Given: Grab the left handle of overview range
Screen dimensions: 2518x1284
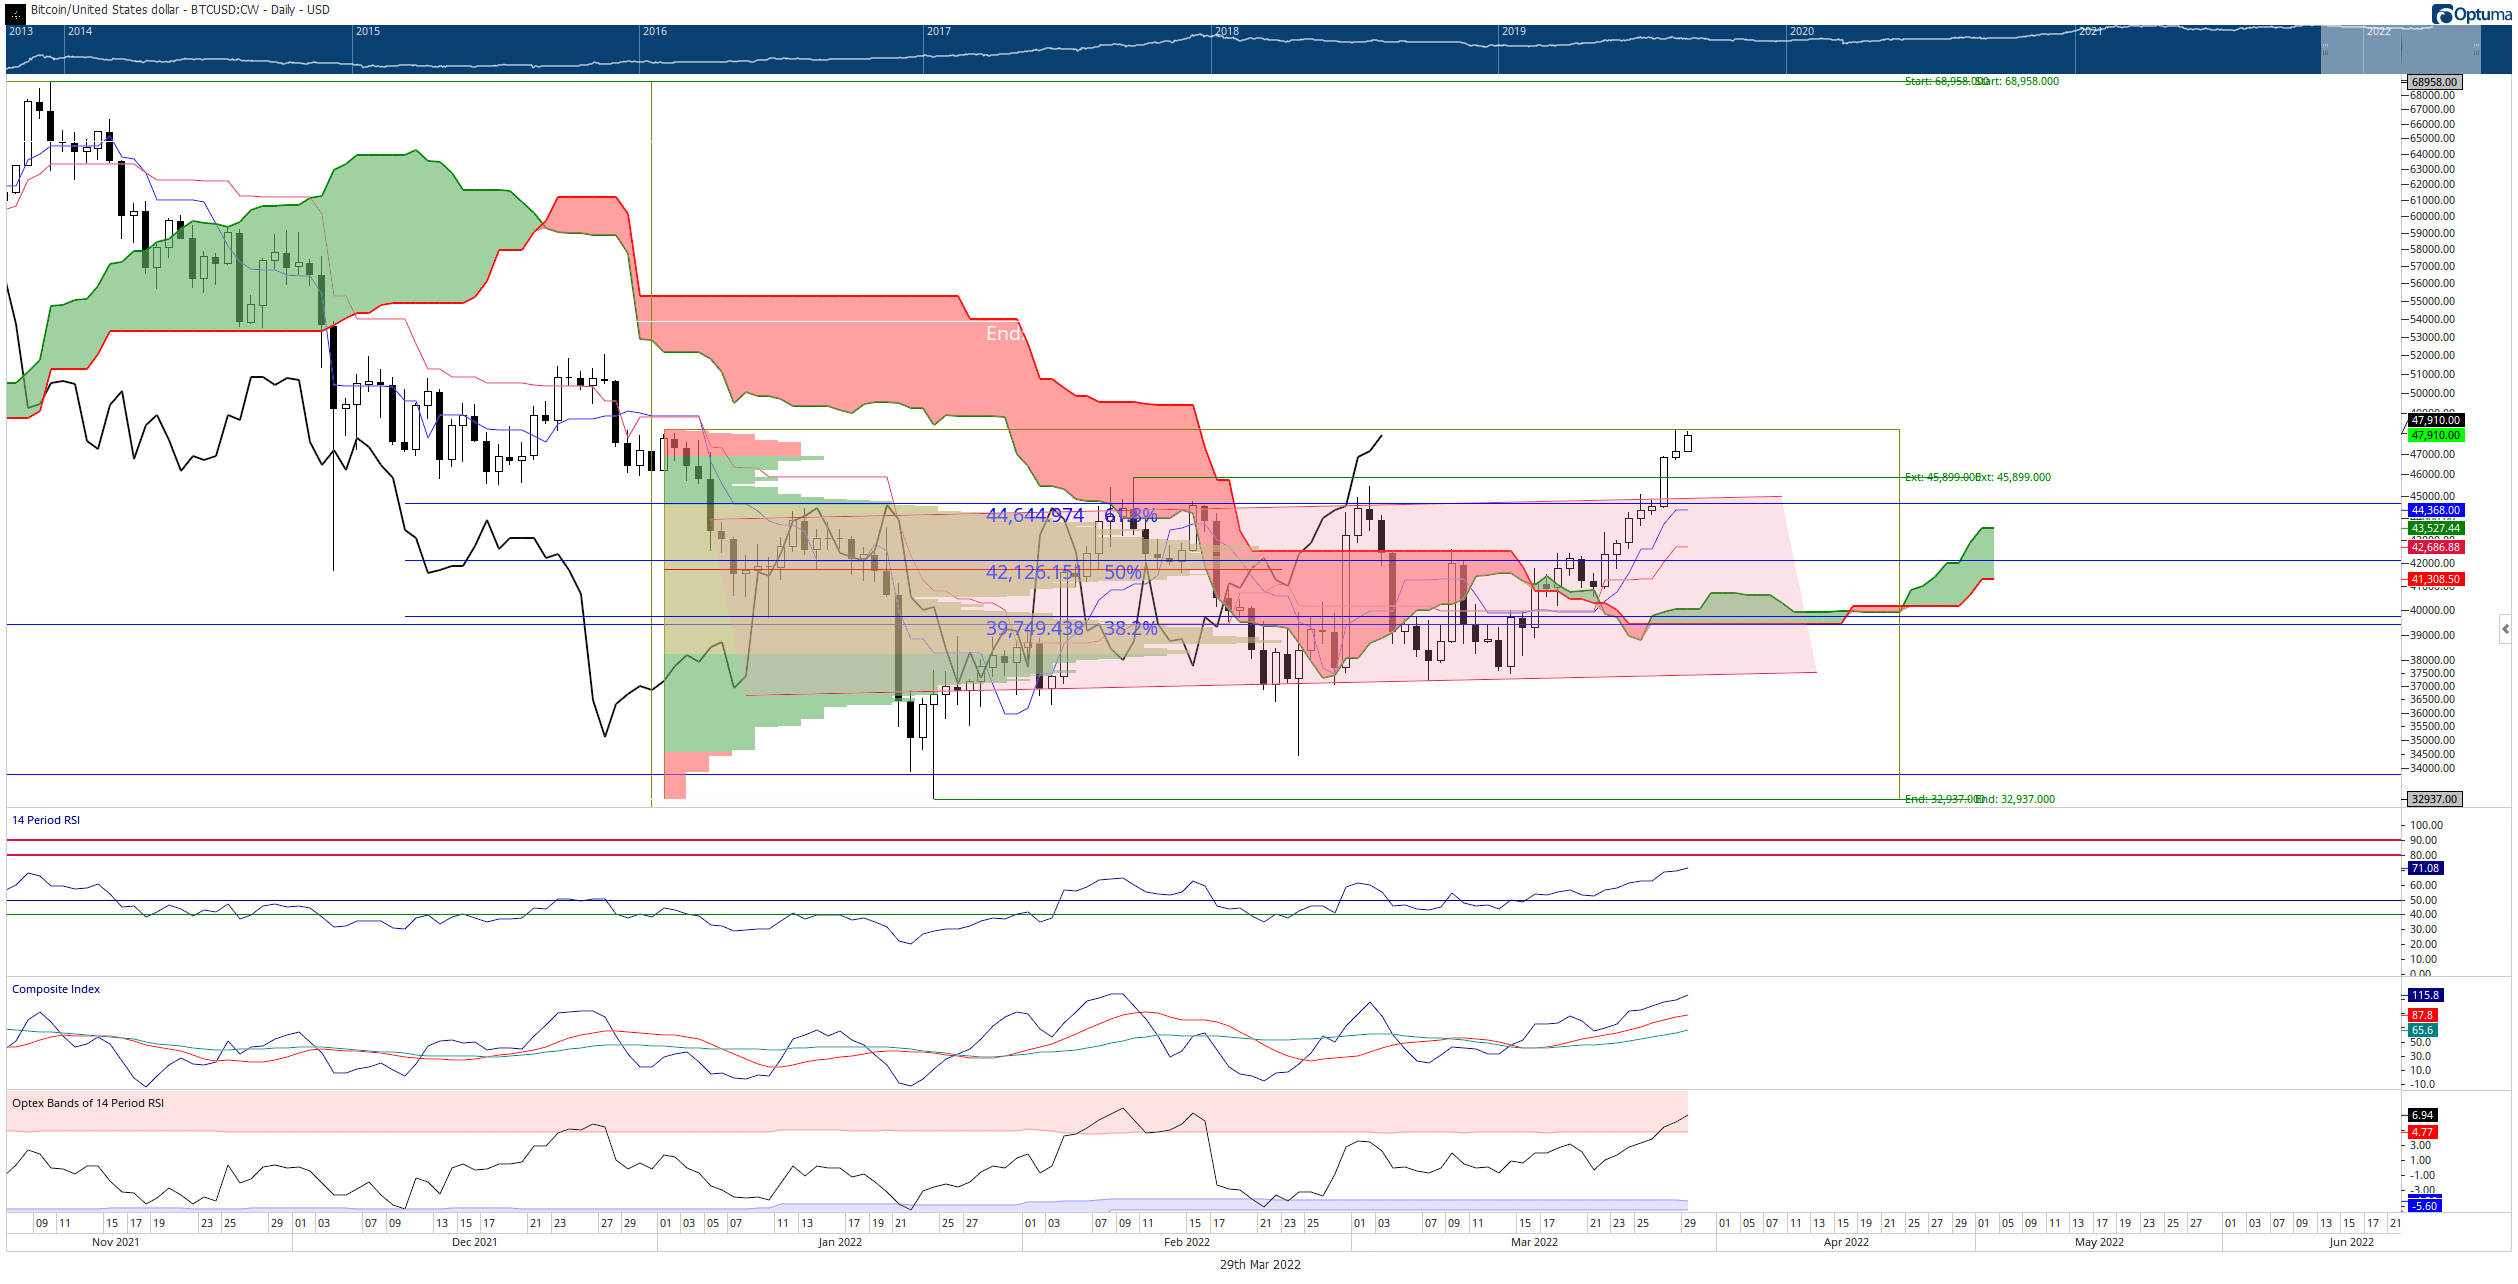Looking at the screenshot, I should pyautogui.click(x=2325, y=49).
